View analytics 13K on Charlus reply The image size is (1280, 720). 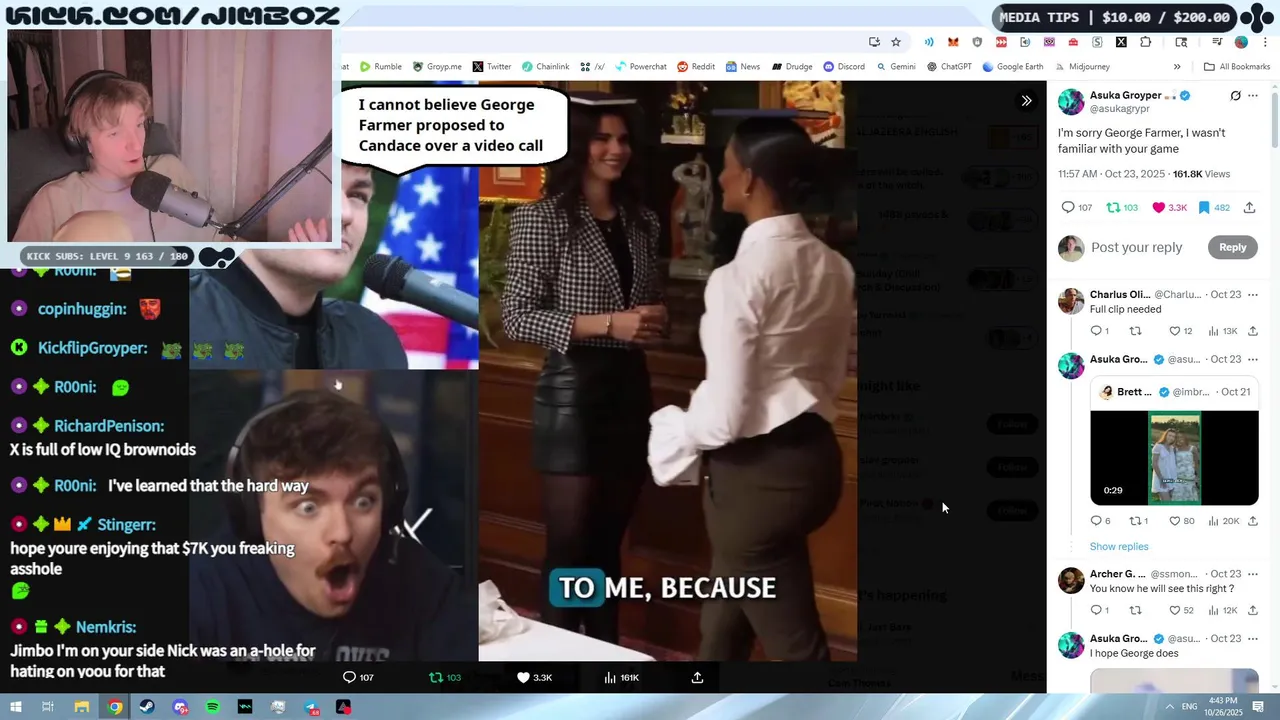pos(1223,331)
